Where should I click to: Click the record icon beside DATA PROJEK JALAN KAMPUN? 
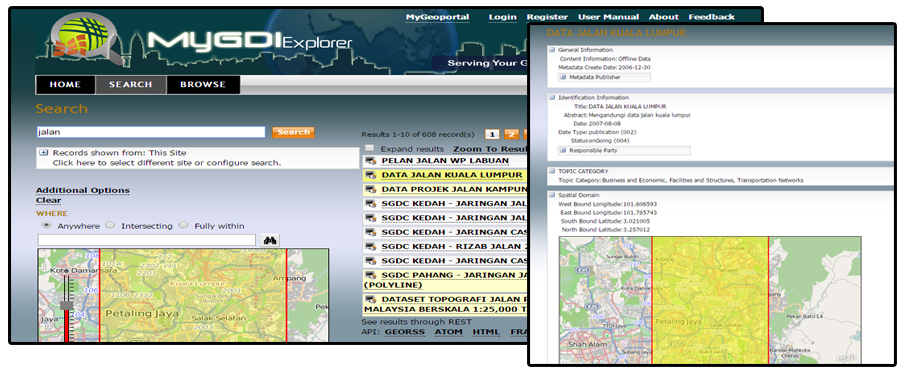pyautogui.click(x=371, y=190)
